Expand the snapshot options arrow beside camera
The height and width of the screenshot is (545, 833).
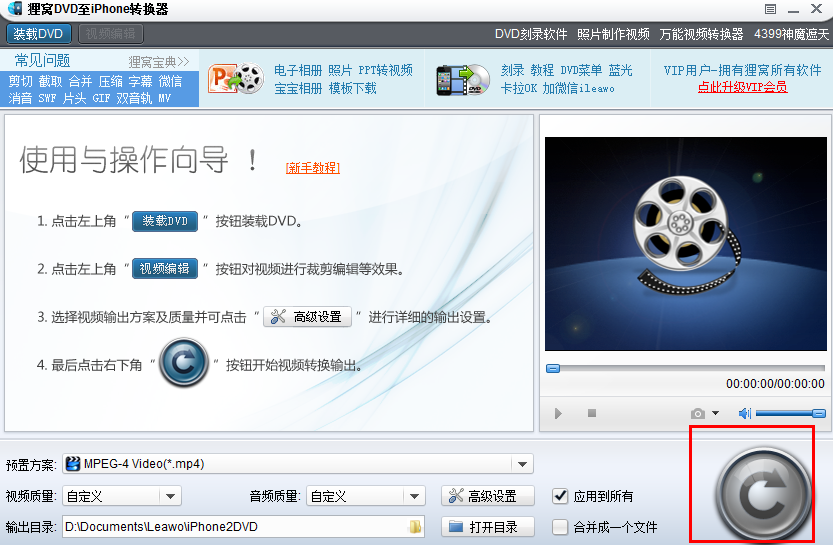pyautogui.click(x=716, y=413)
